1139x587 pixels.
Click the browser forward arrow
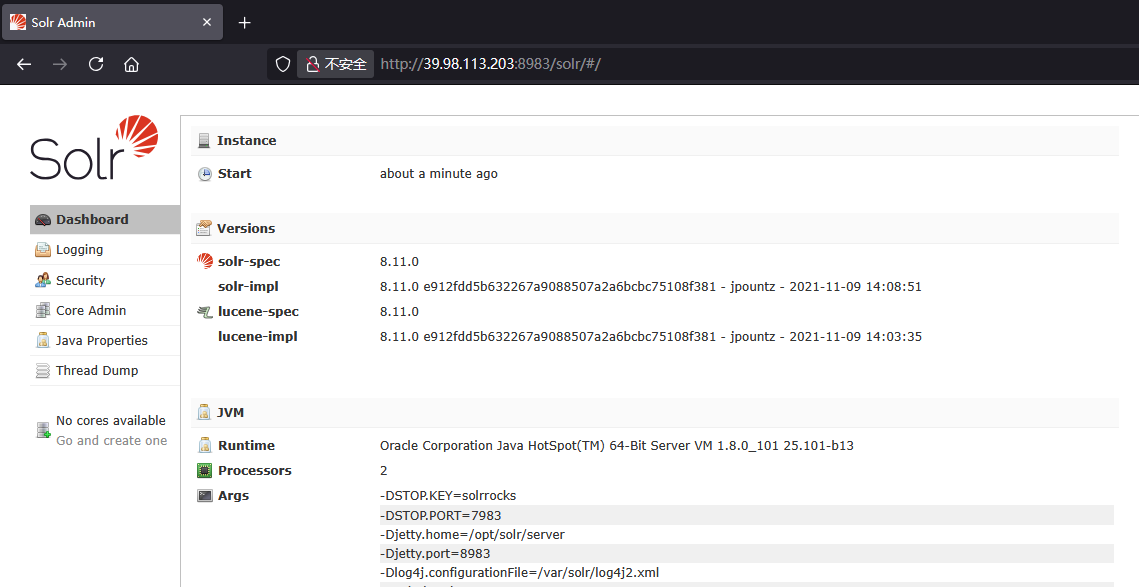pos(60,64)
